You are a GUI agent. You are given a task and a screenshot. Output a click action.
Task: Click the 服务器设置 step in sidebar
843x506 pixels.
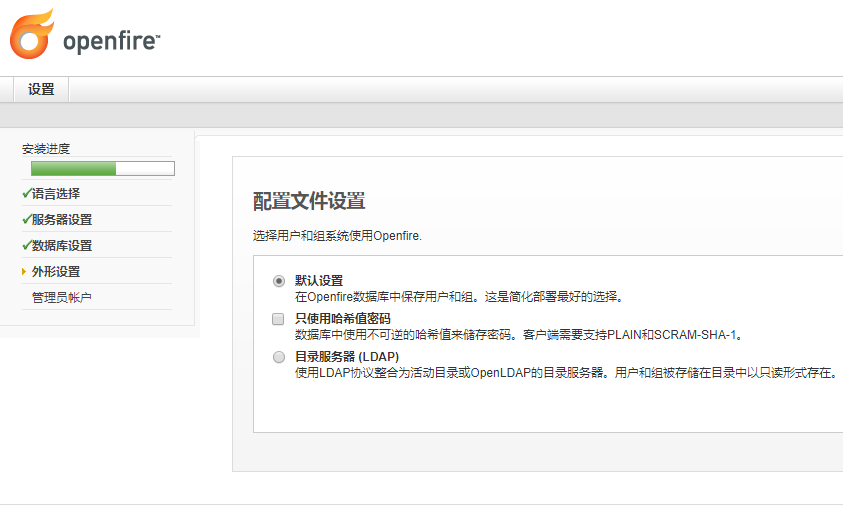(x=62, y=219)
